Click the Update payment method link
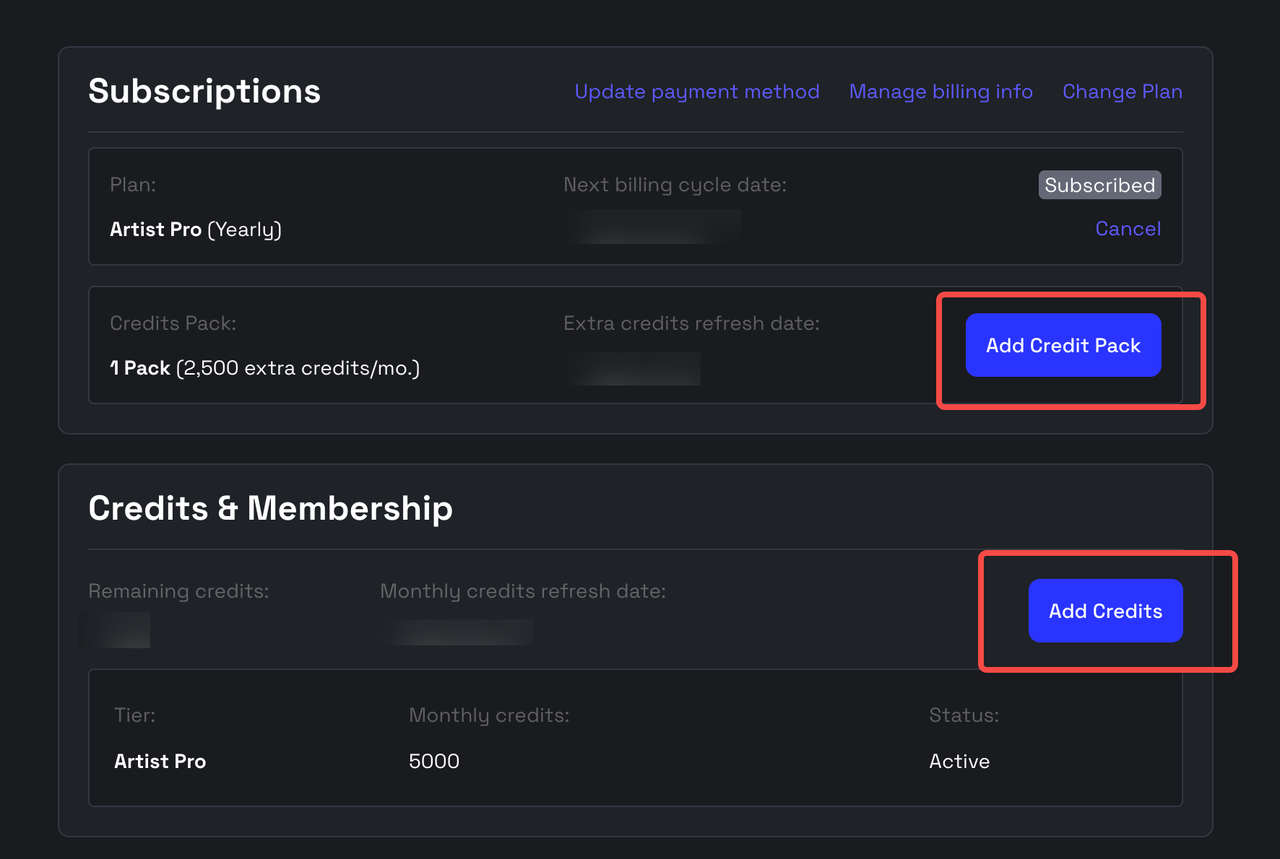Screen dimensions: 1280x859 697,92
